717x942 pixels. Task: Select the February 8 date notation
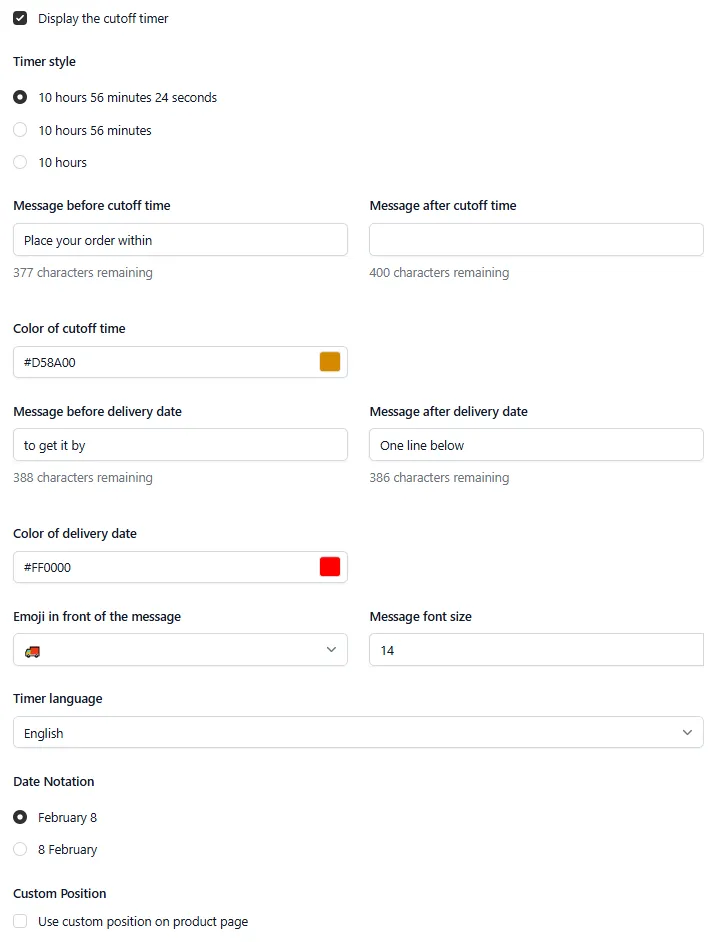[x=20, y=817]
